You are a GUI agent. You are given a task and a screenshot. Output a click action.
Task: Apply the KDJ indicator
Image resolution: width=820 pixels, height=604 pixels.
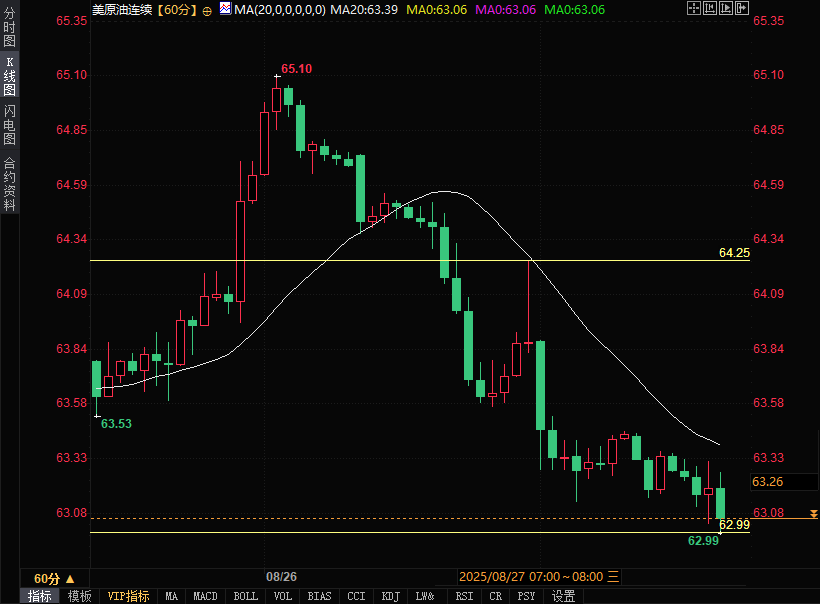(x=391, y=596)
